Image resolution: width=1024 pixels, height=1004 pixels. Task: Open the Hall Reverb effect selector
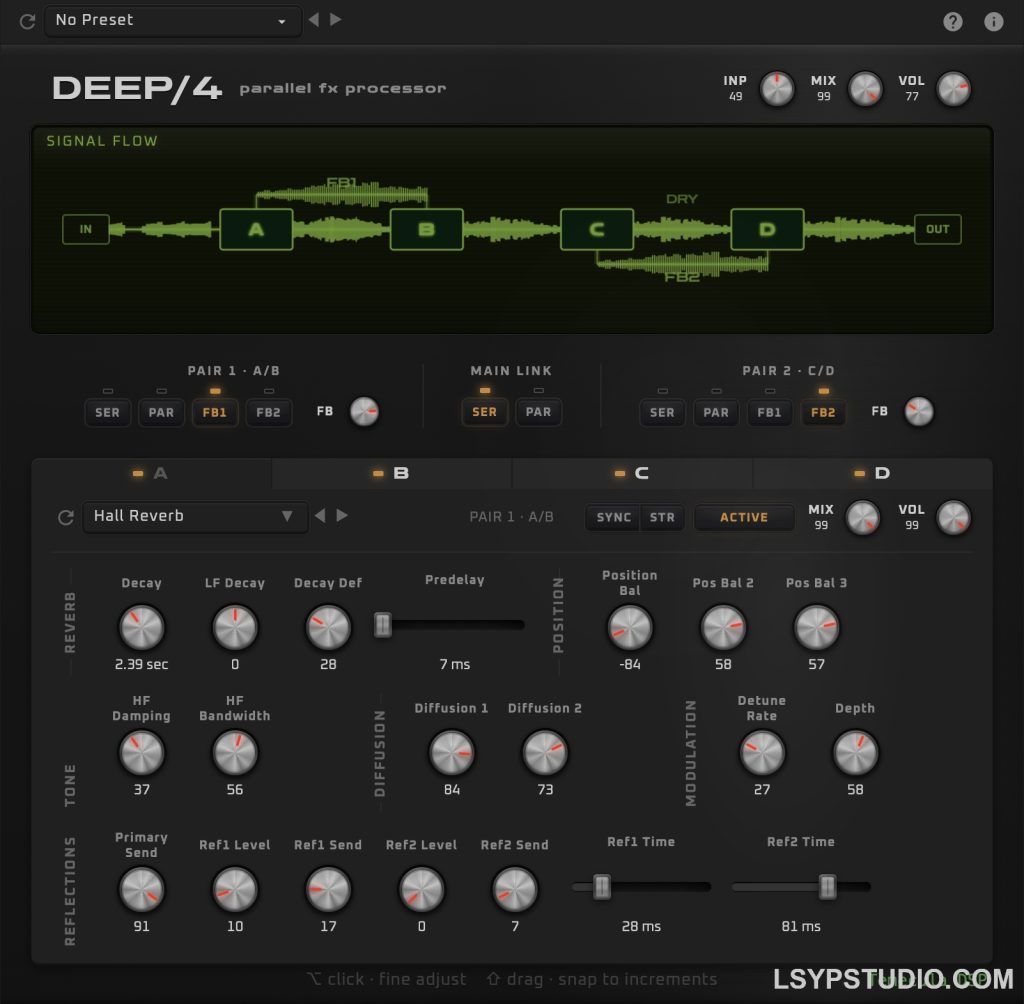point(195,517)
